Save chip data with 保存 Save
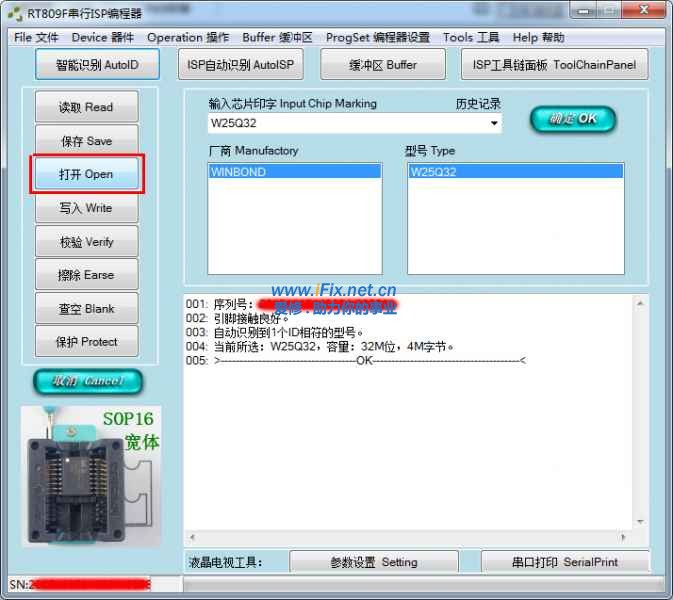This screenshot has width=673, height=600. (x=86, y=141)
